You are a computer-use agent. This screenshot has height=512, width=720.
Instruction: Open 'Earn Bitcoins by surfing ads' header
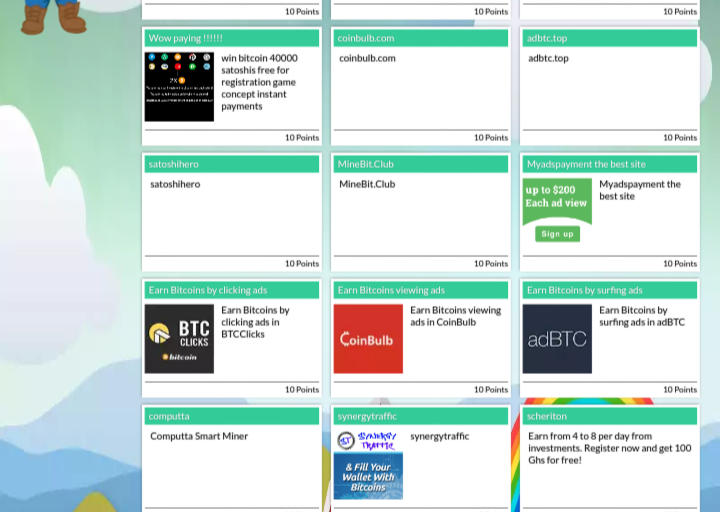(x=585, y=290)
